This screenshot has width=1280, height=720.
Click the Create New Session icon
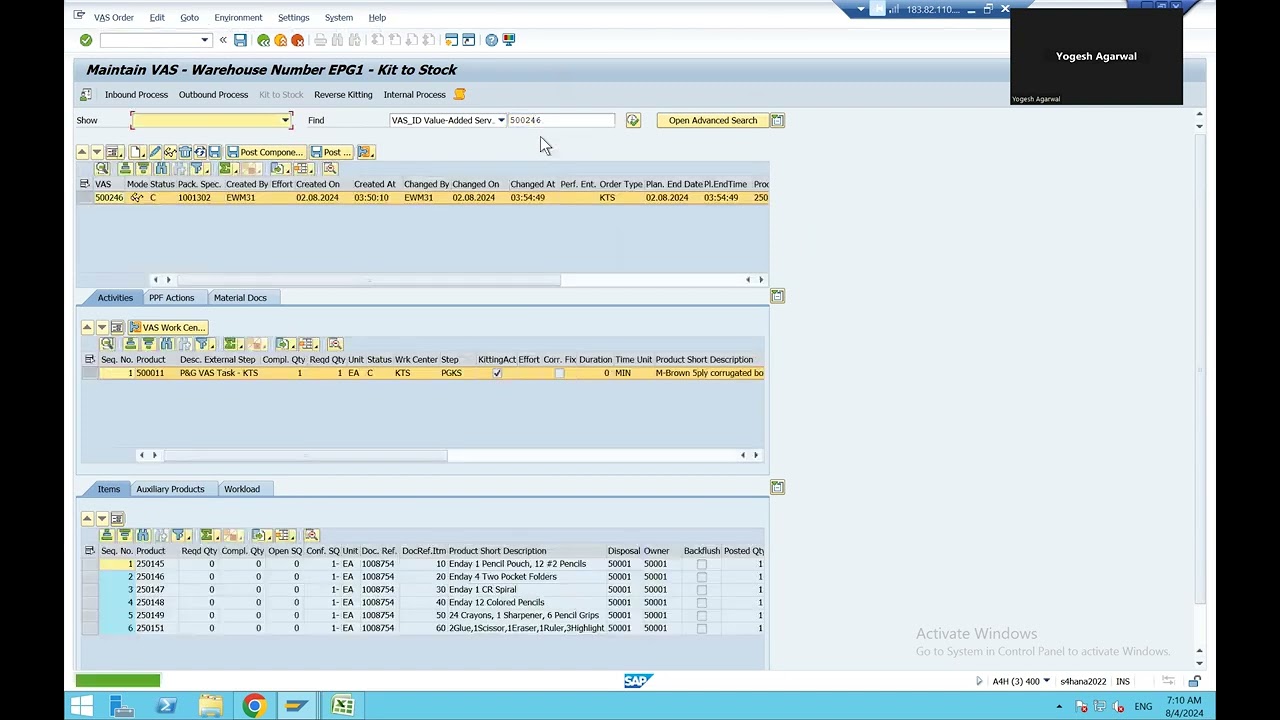451,40
